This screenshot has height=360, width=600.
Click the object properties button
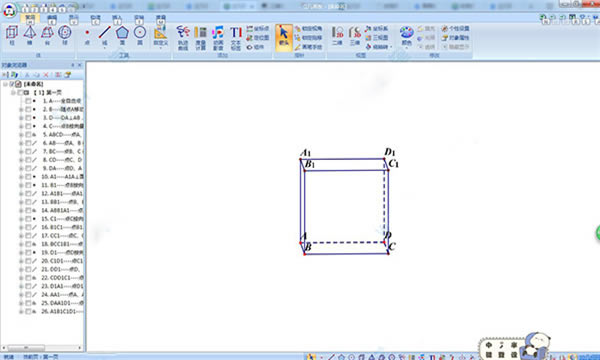(x=455, y=38)
